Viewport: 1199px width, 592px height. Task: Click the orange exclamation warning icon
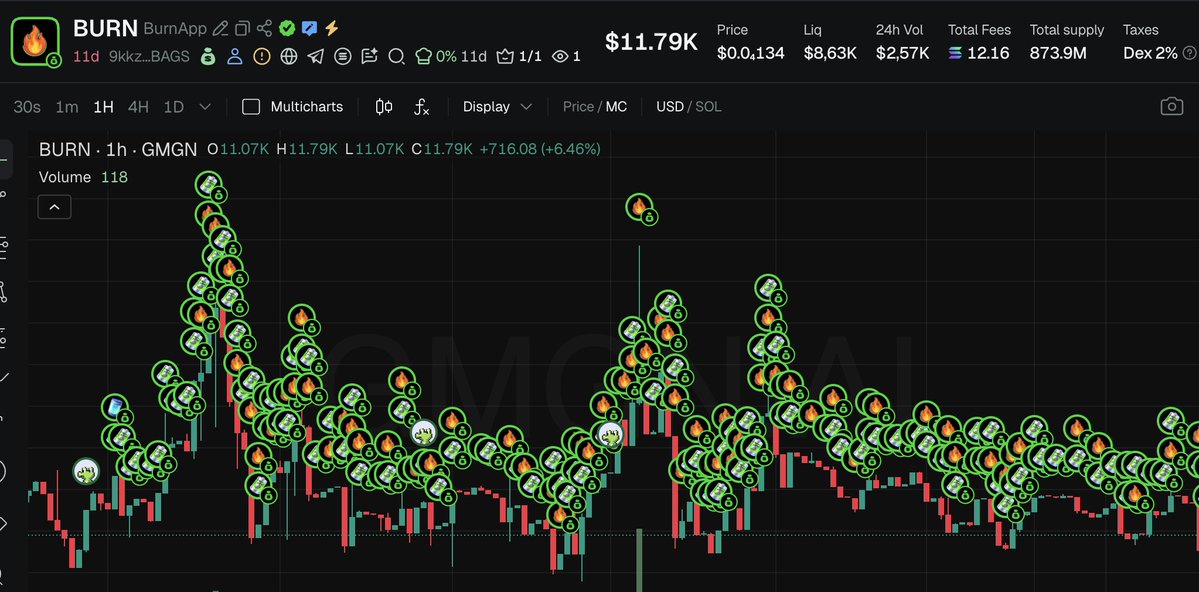coord(262,57)
